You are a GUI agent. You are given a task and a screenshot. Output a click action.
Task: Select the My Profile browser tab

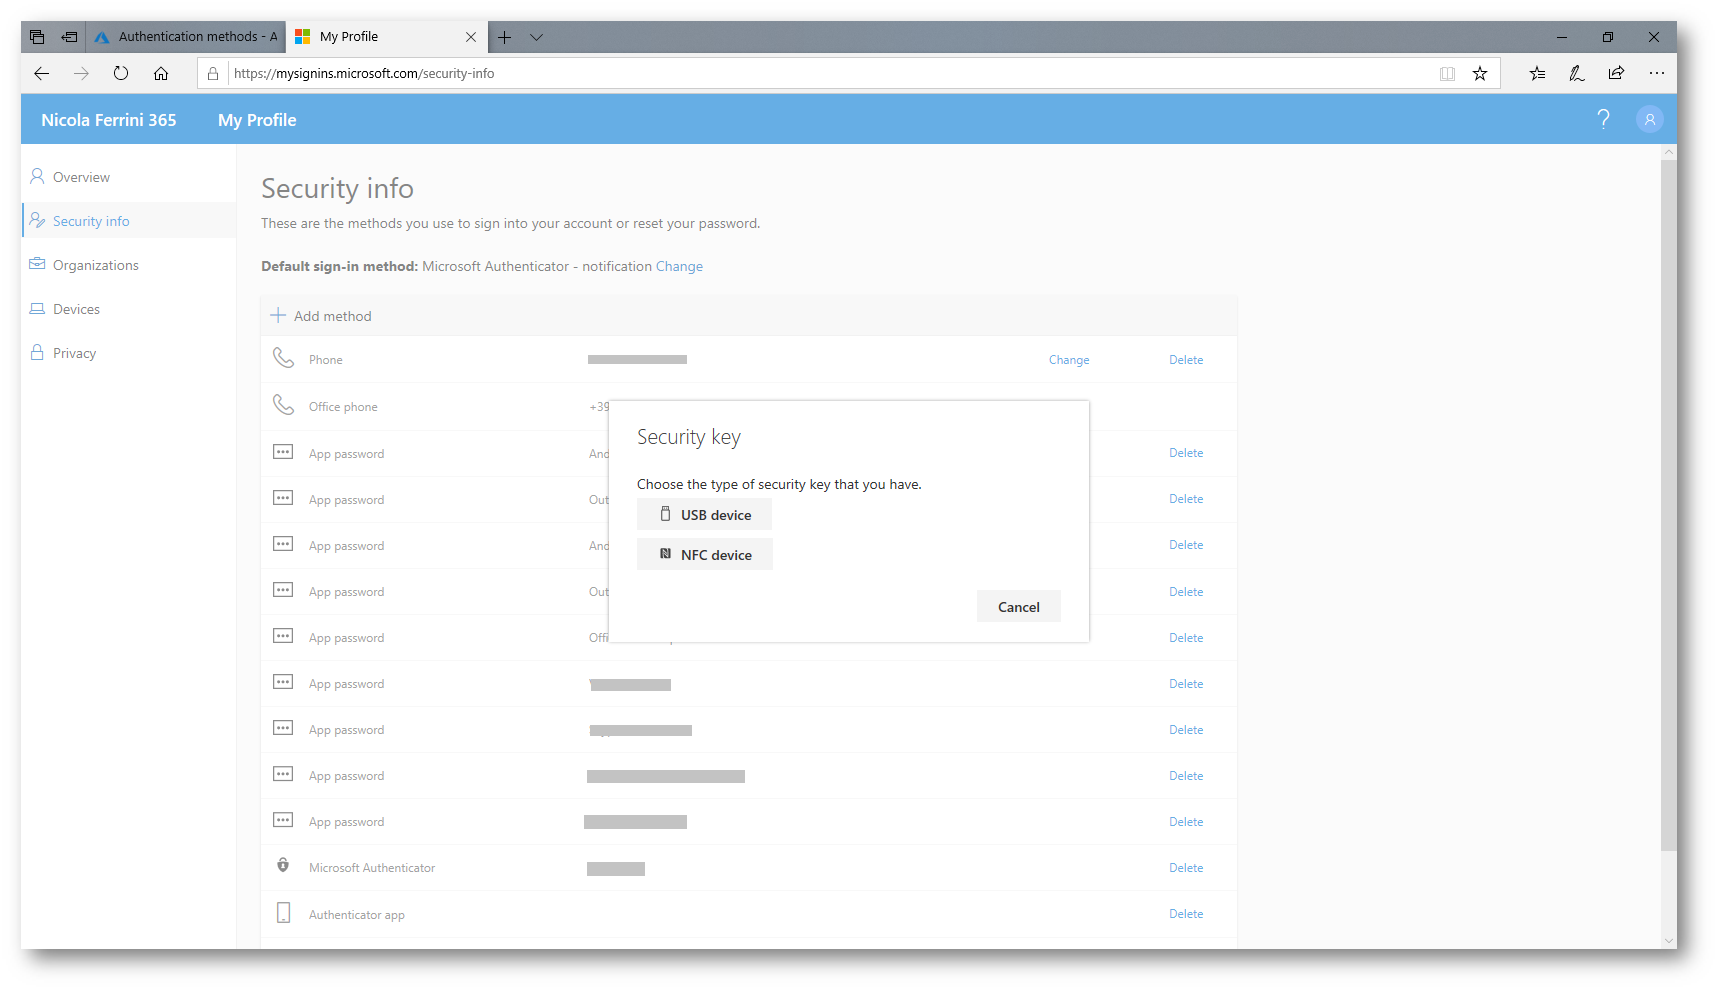click(387, 37)
